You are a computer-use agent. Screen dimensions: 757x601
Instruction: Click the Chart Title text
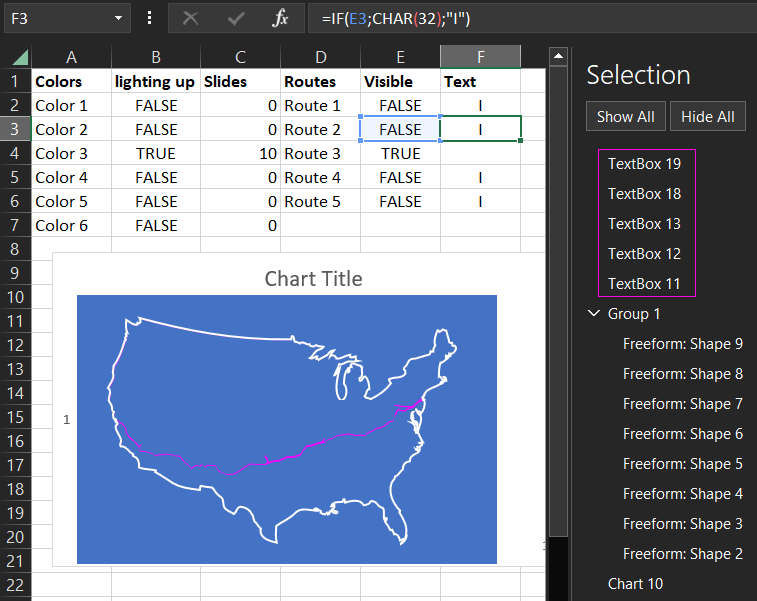click(x=313, y=278)
